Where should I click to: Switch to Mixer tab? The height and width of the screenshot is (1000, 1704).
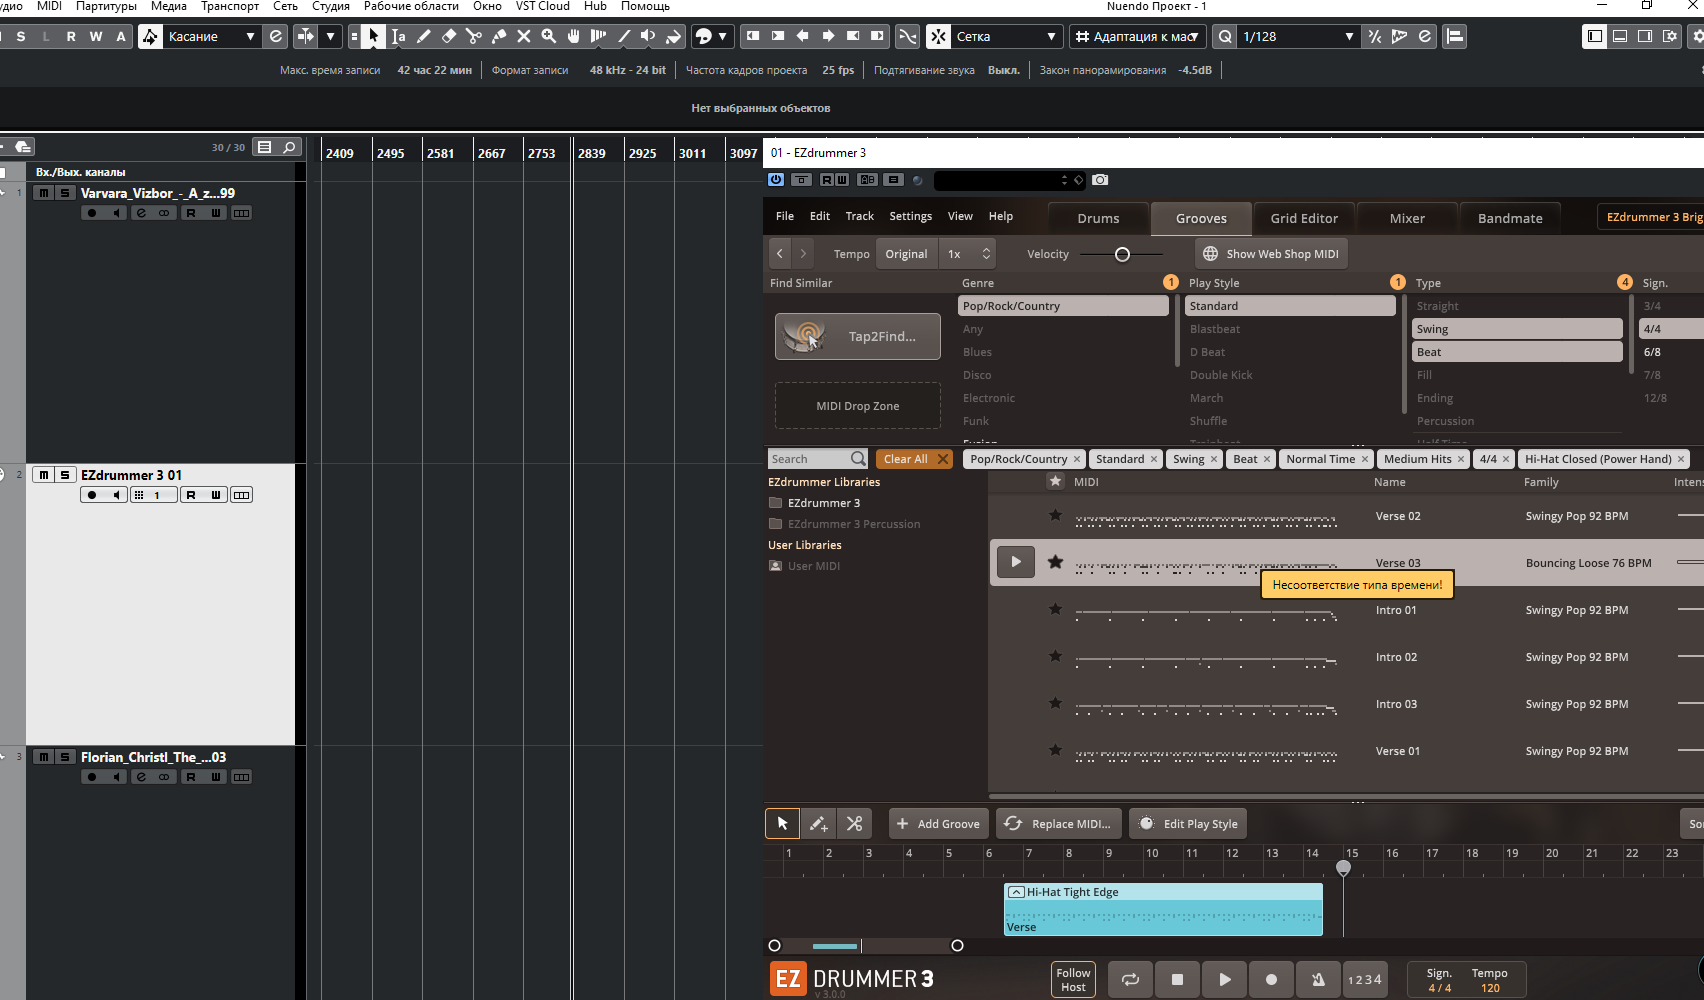[x=1407, y=218]
